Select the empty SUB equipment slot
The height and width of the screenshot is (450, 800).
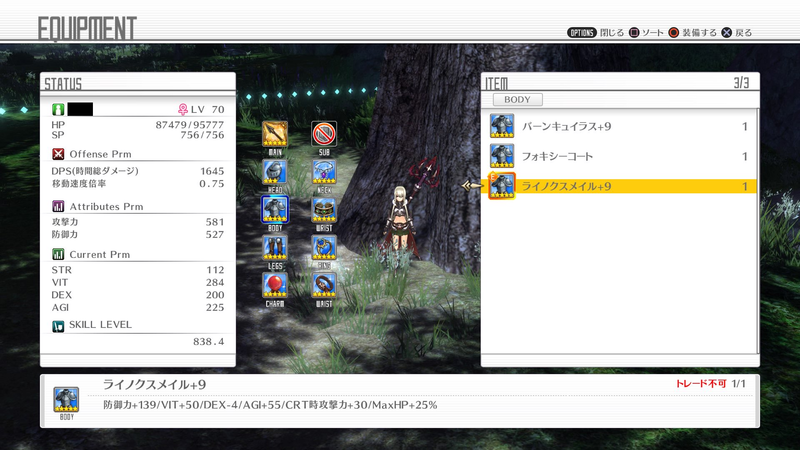324,134
